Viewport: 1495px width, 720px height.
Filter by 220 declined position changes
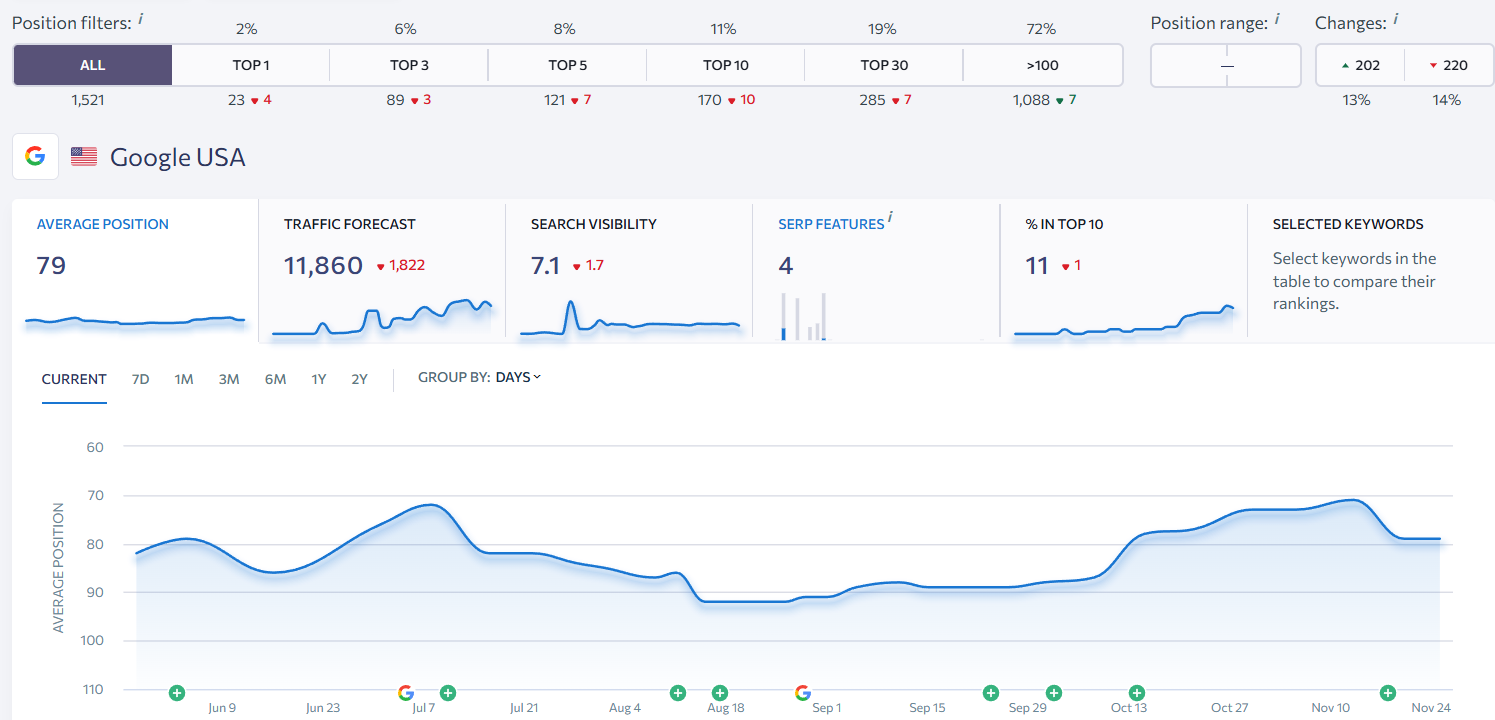[1447, 65]
